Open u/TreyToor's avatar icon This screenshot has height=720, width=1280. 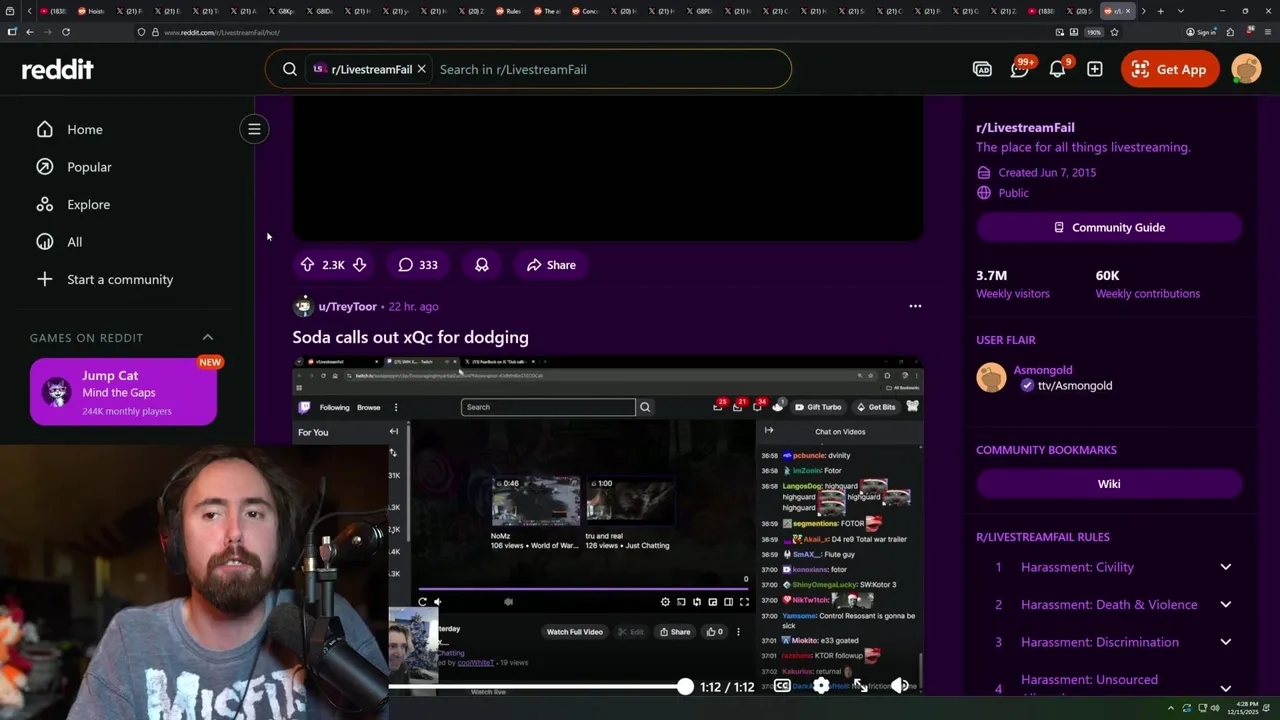303,306
